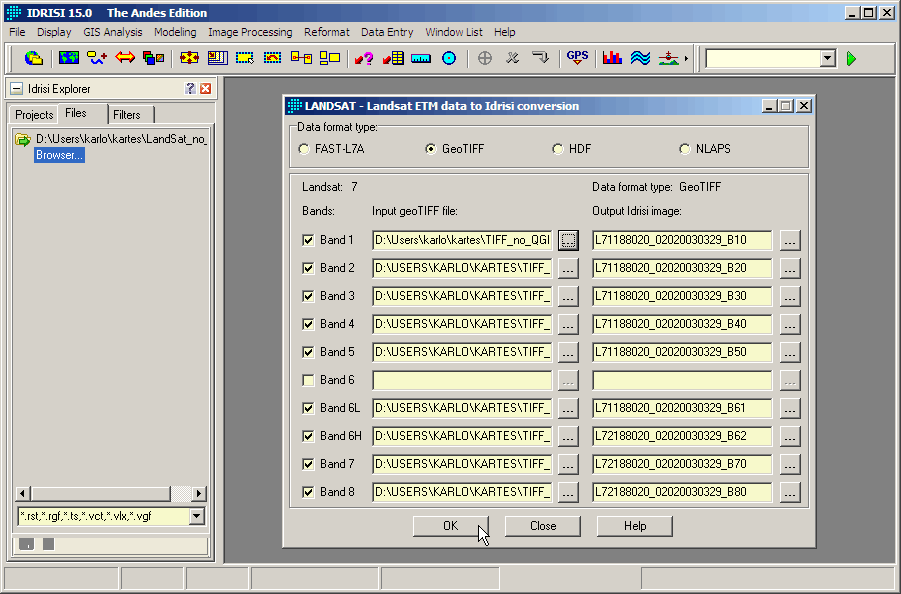Click the cyan circle target toolbar icon
The height and width of the screenshot is (594, 901).
(449, 58)
